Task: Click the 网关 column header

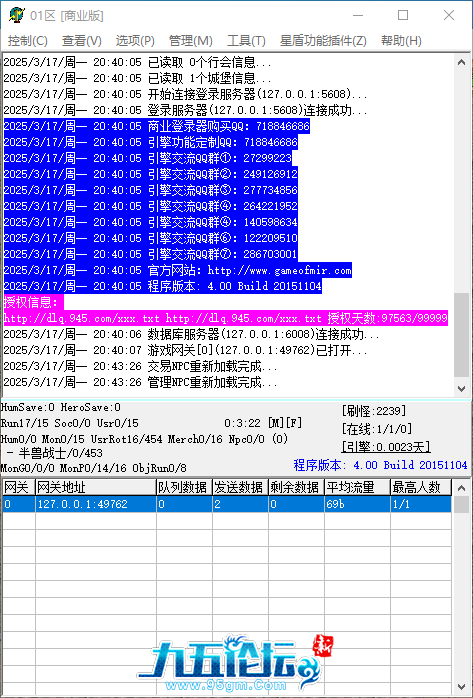Action: [19, 487]
